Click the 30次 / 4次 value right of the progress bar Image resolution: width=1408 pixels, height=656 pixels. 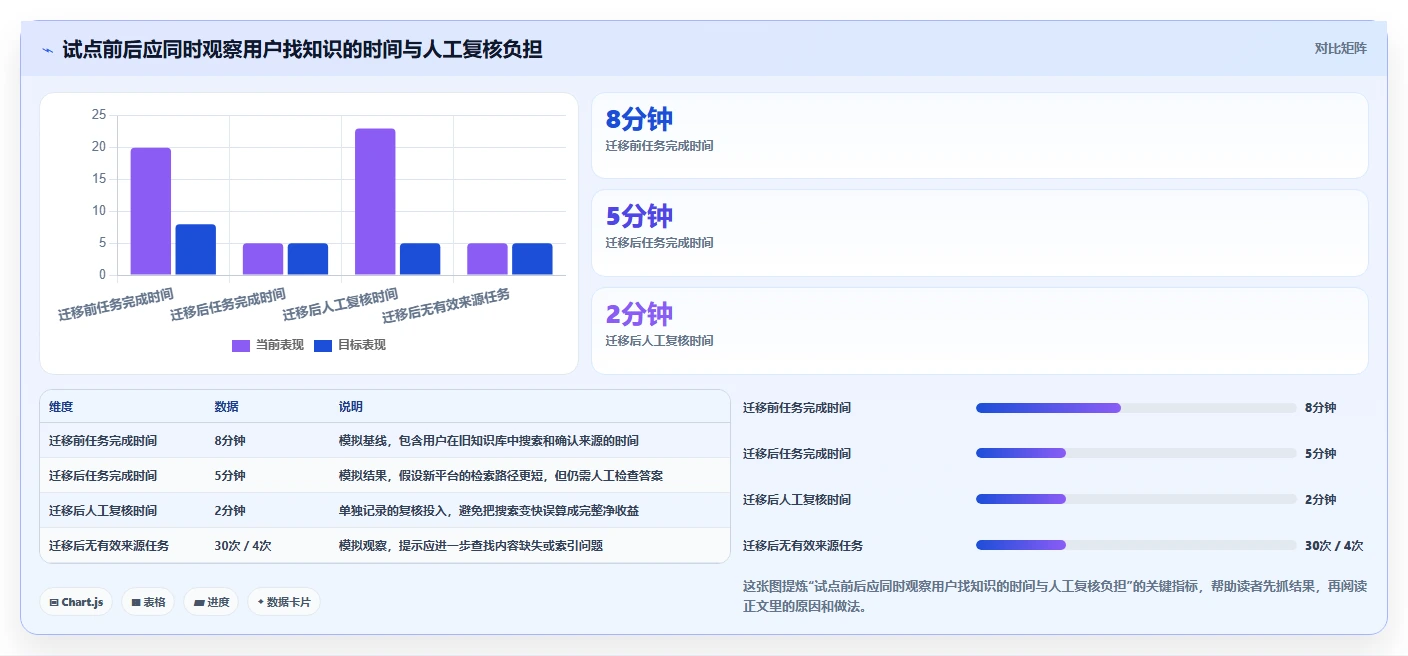[x=1334, y=546]
